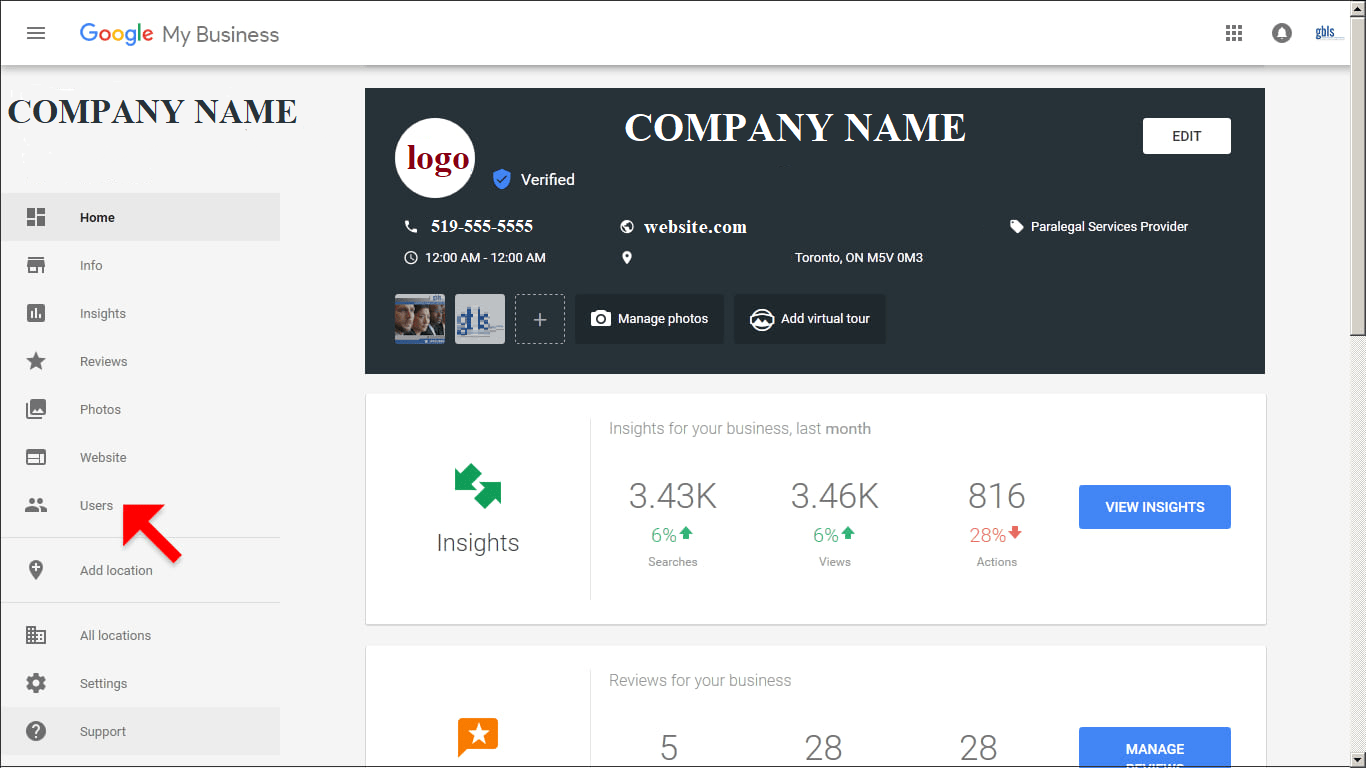Click "Insights for your business, last month"

point(740,429)
